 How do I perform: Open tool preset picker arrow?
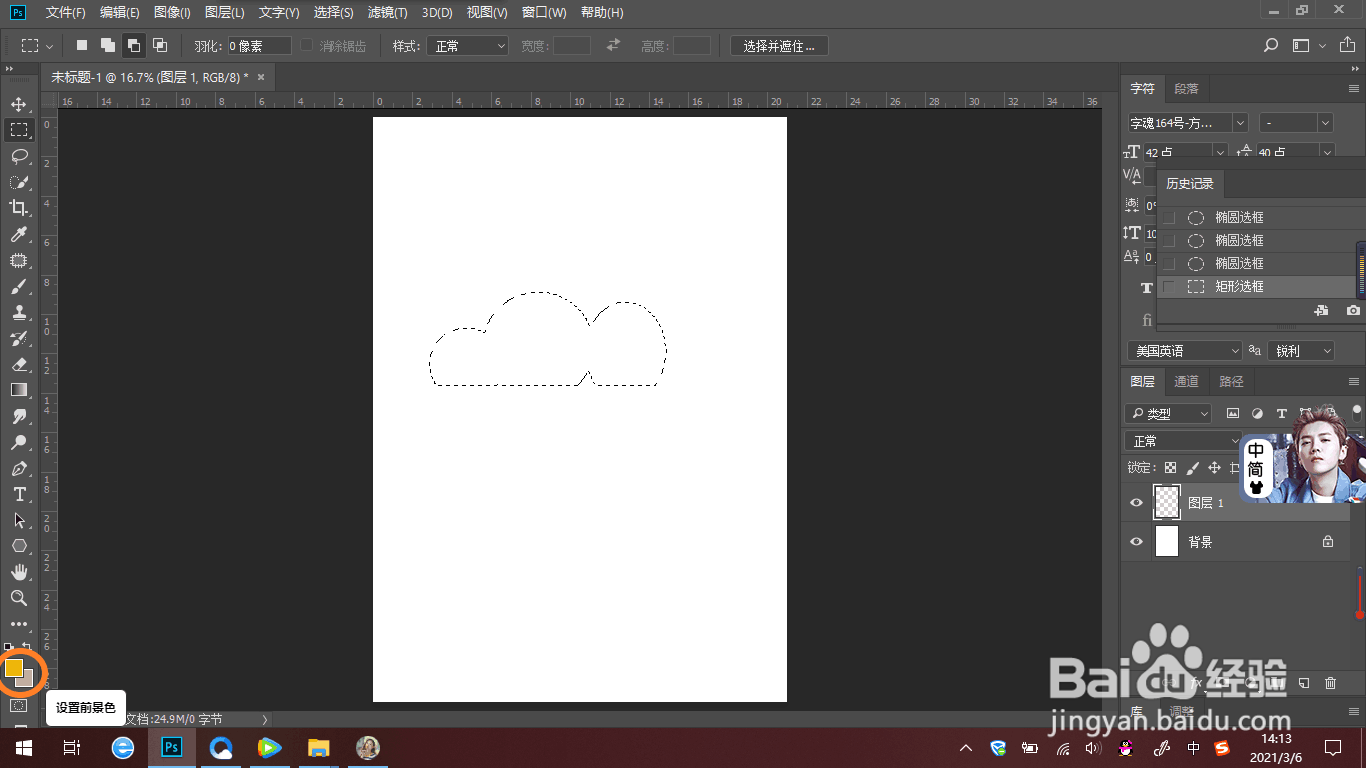pos(50,46)
